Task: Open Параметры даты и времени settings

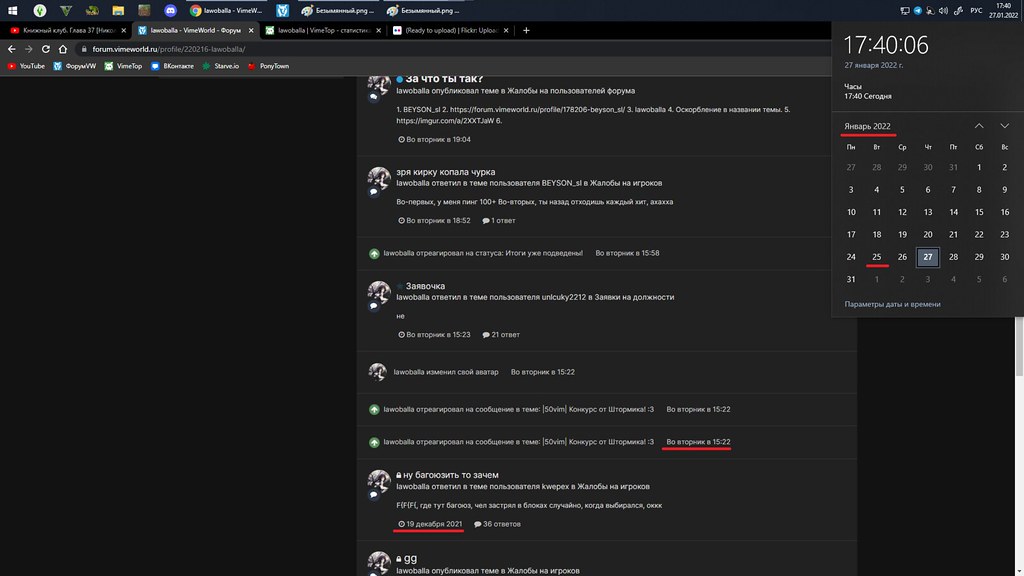Action: pyautogui.click(x=892, y=304)
